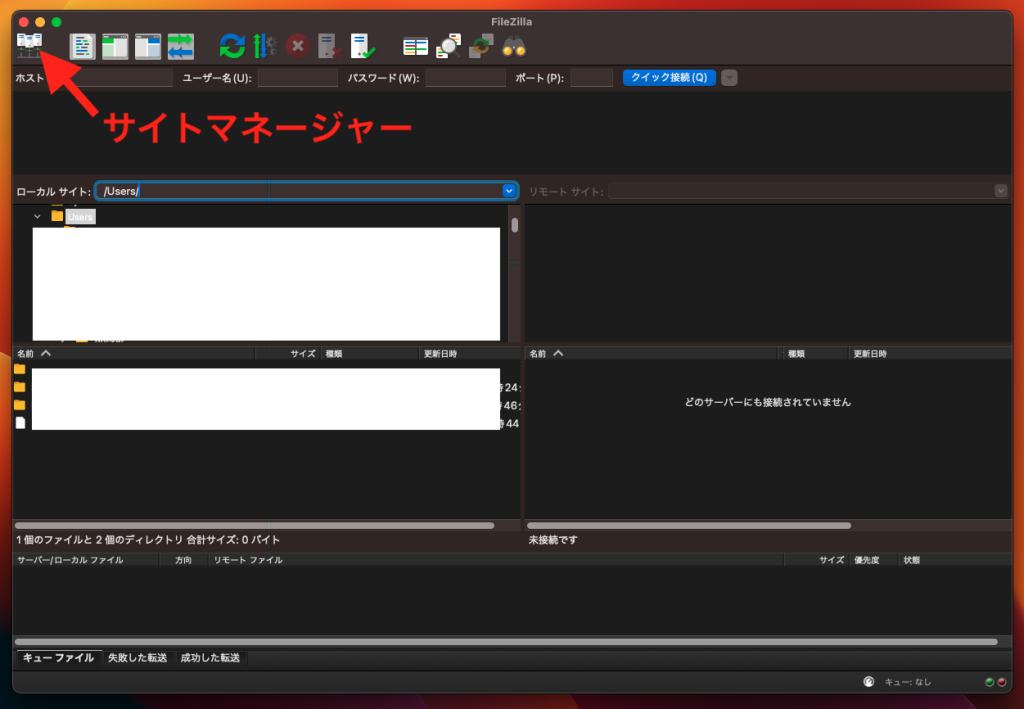Open the quick connect history dropdown arrow
Screen dimensions: 1024x709
coord(729,78)
